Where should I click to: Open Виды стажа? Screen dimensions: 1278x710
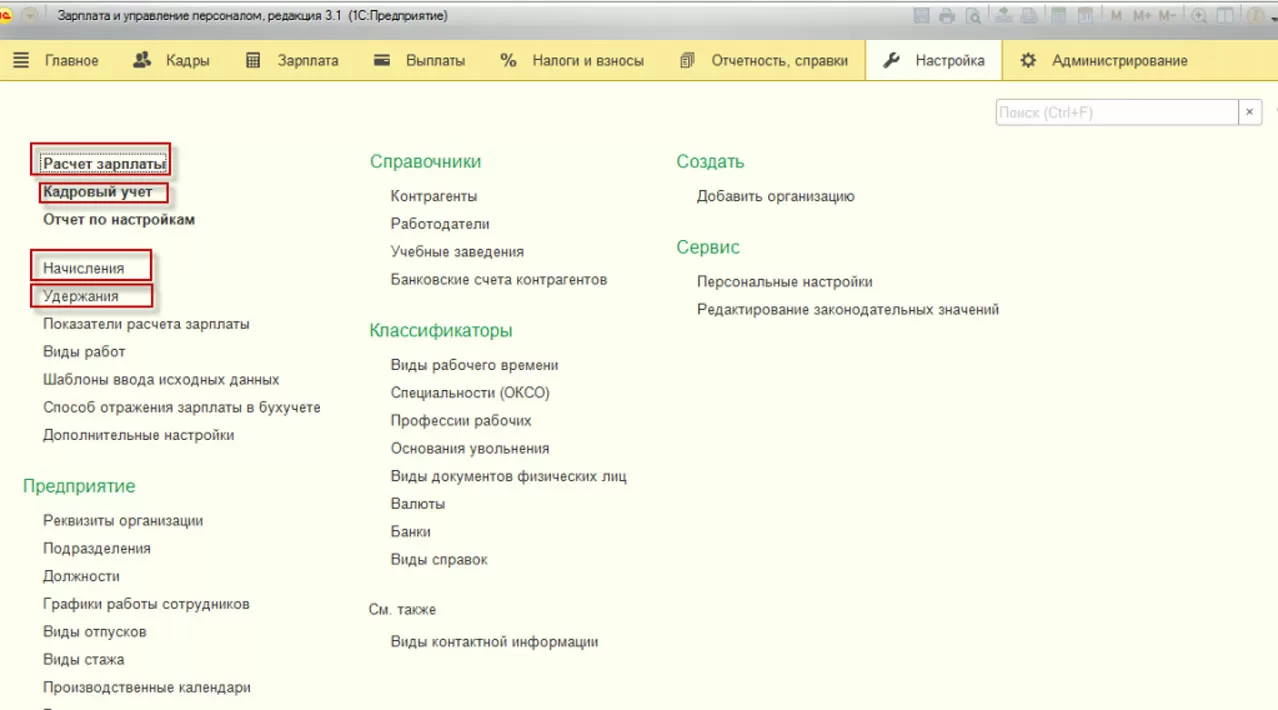pyautogui.click(x=84, y=660)
